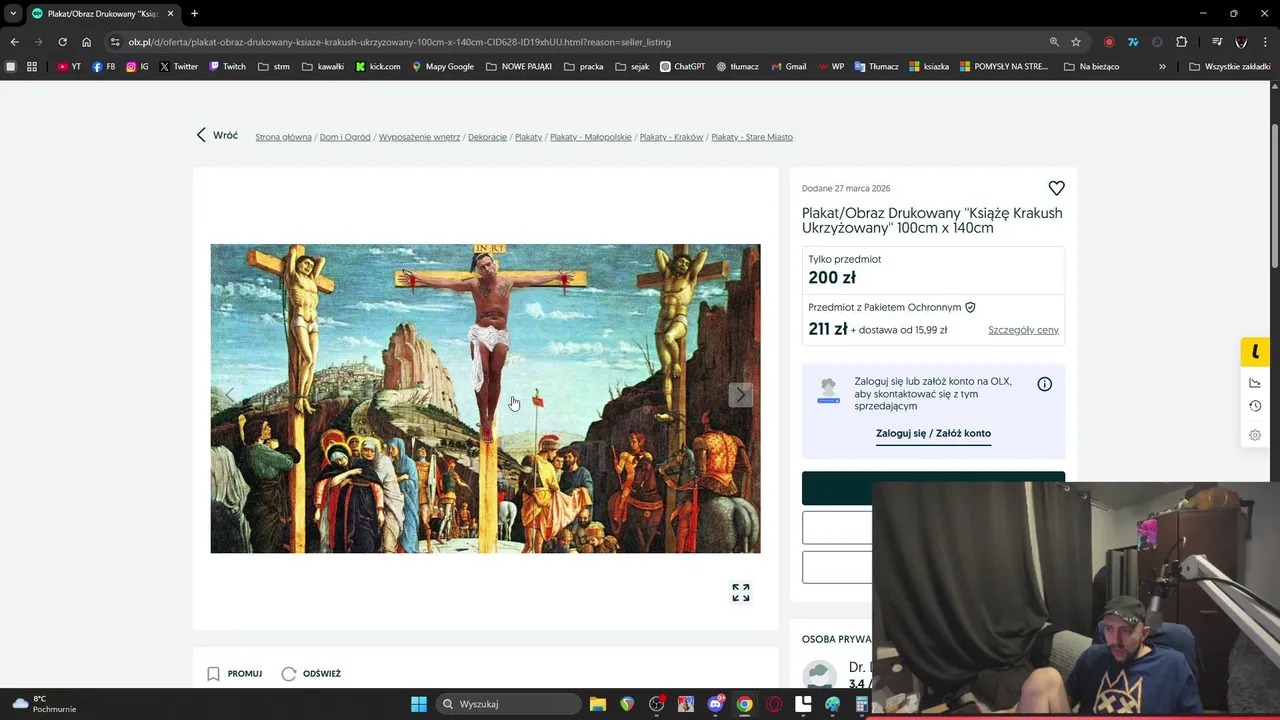This screenshot has width=1280, height=720.
Task: Open the Windows Start menu
Action: click(x=419, y=704)
